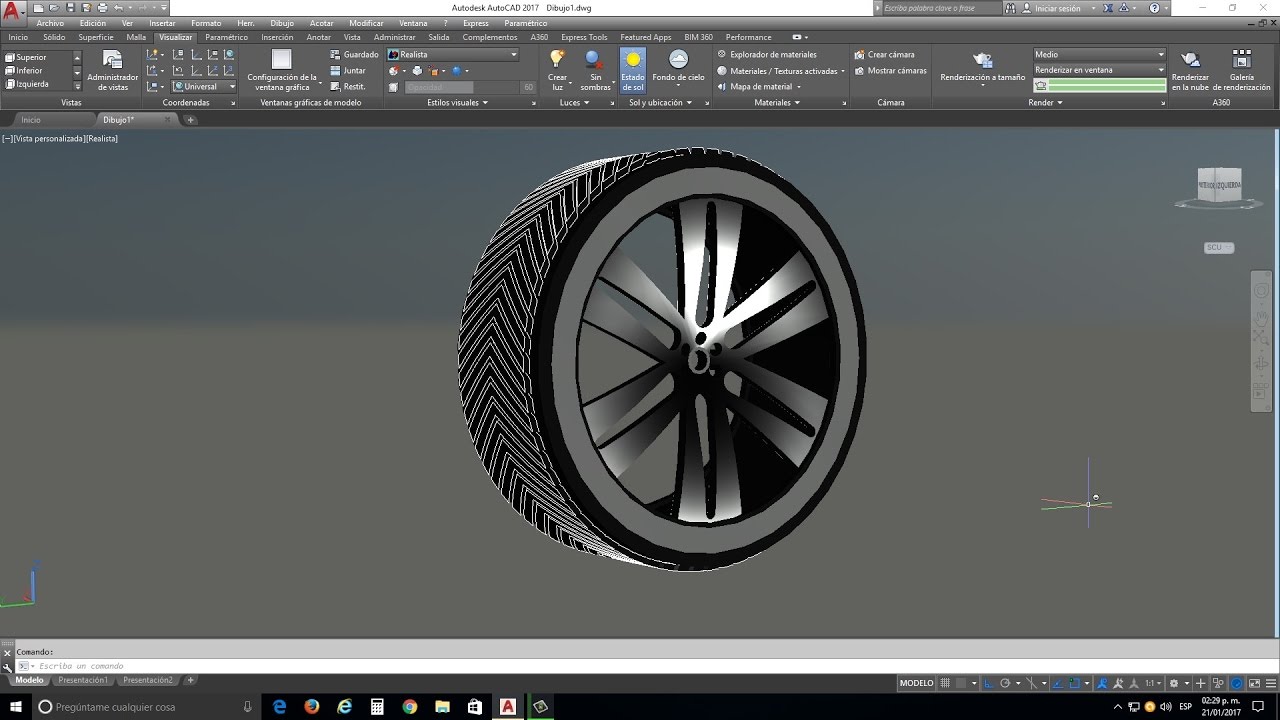Screen dimensions: 1280x720
Task: Open Configuración de la ventana gráfica
Action: click(x=282, y=70)
